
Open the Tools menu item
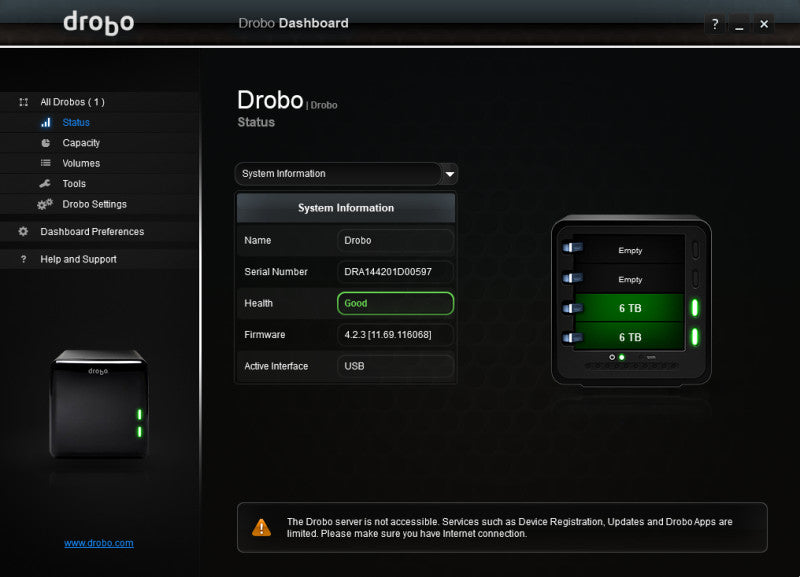coord(74,184)
